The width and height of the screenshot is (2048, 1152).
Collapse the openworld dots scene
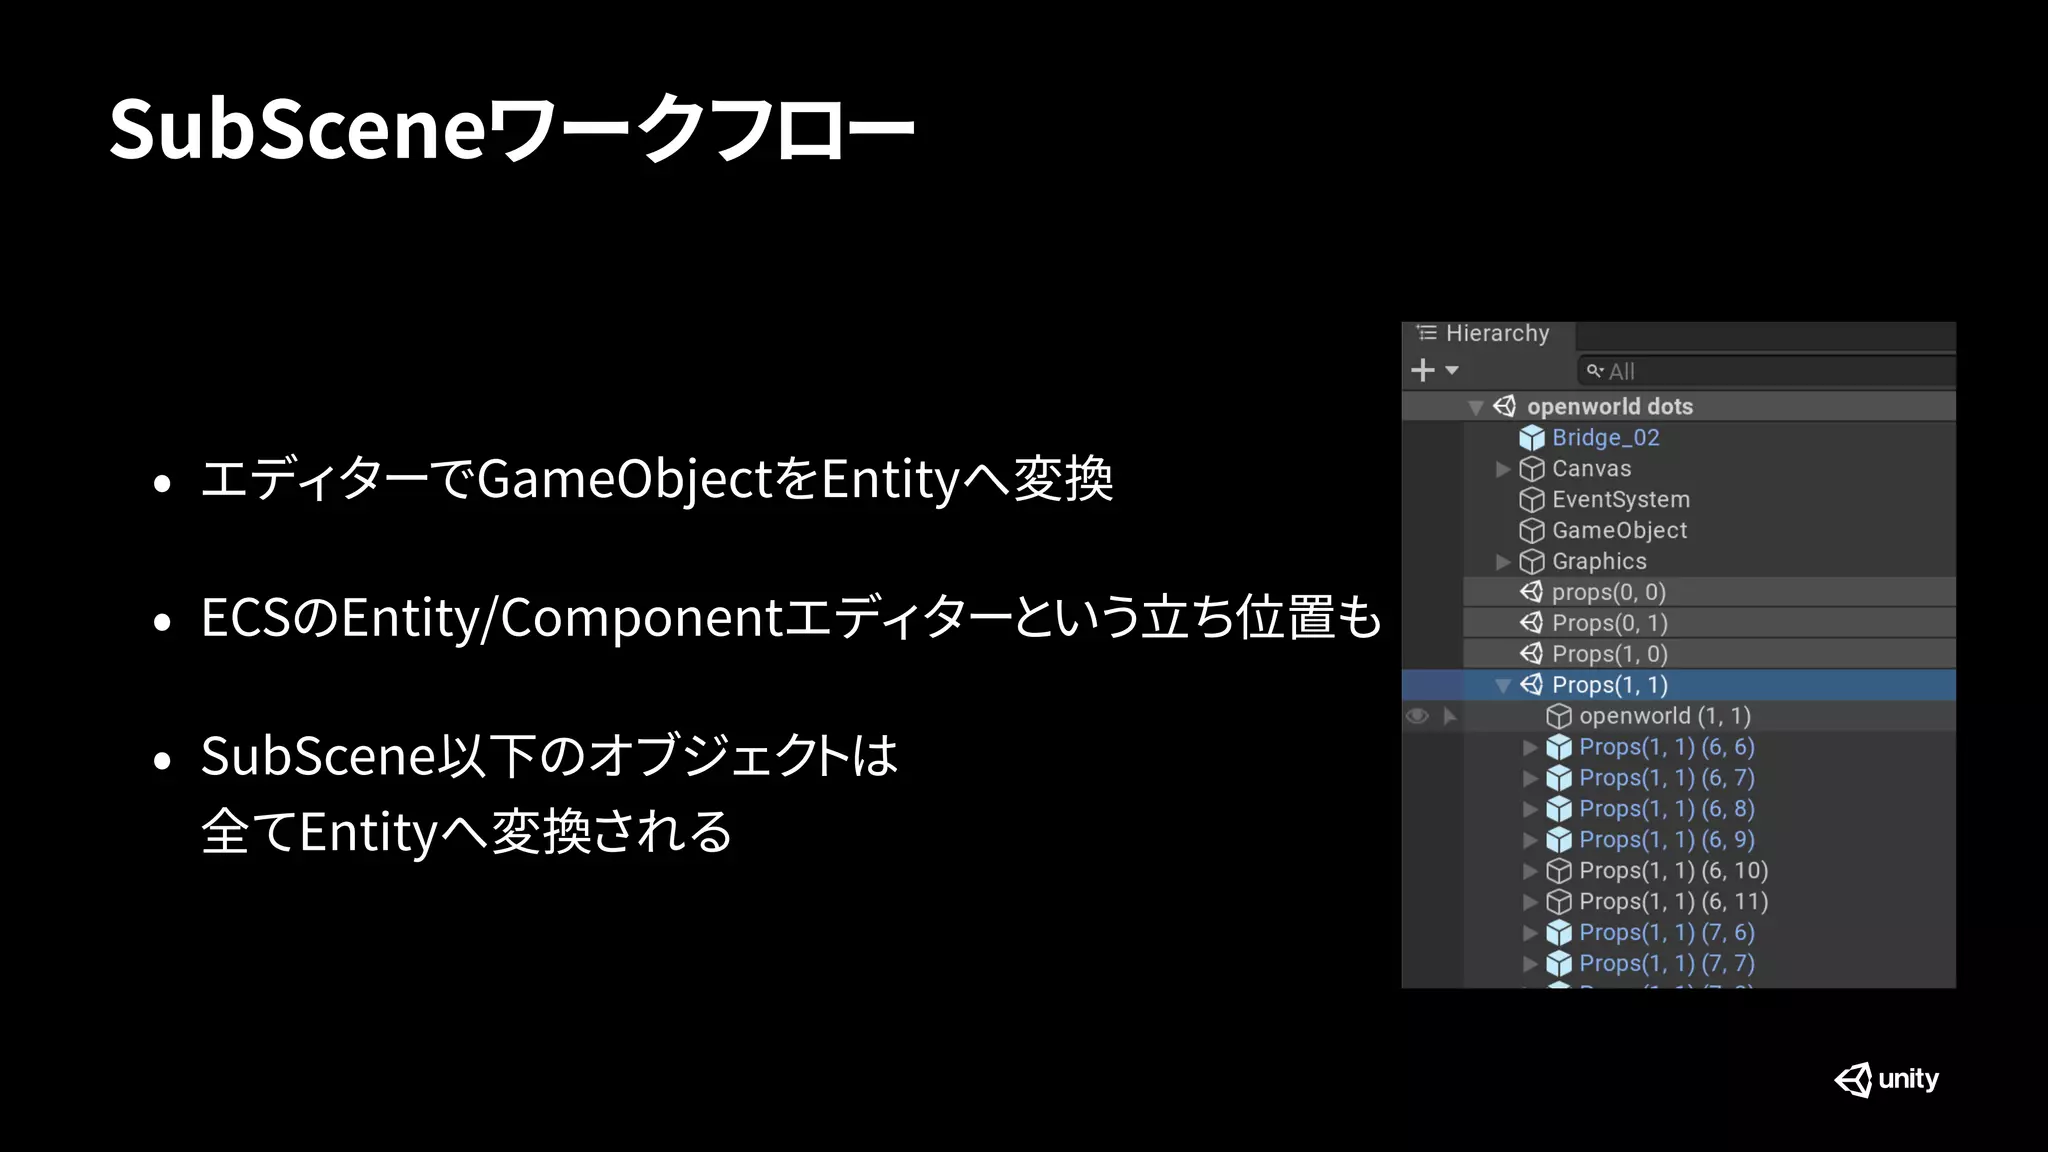[1475, 407]
